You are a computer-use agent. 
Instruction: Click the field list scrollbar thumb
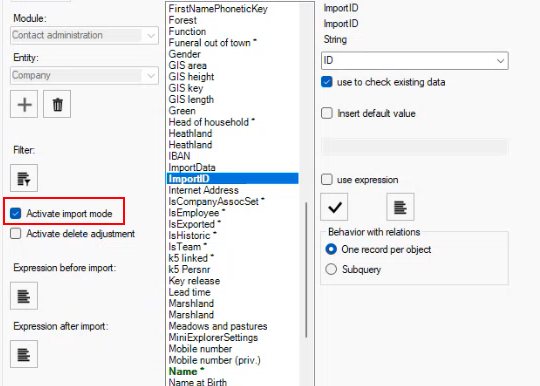306,270
